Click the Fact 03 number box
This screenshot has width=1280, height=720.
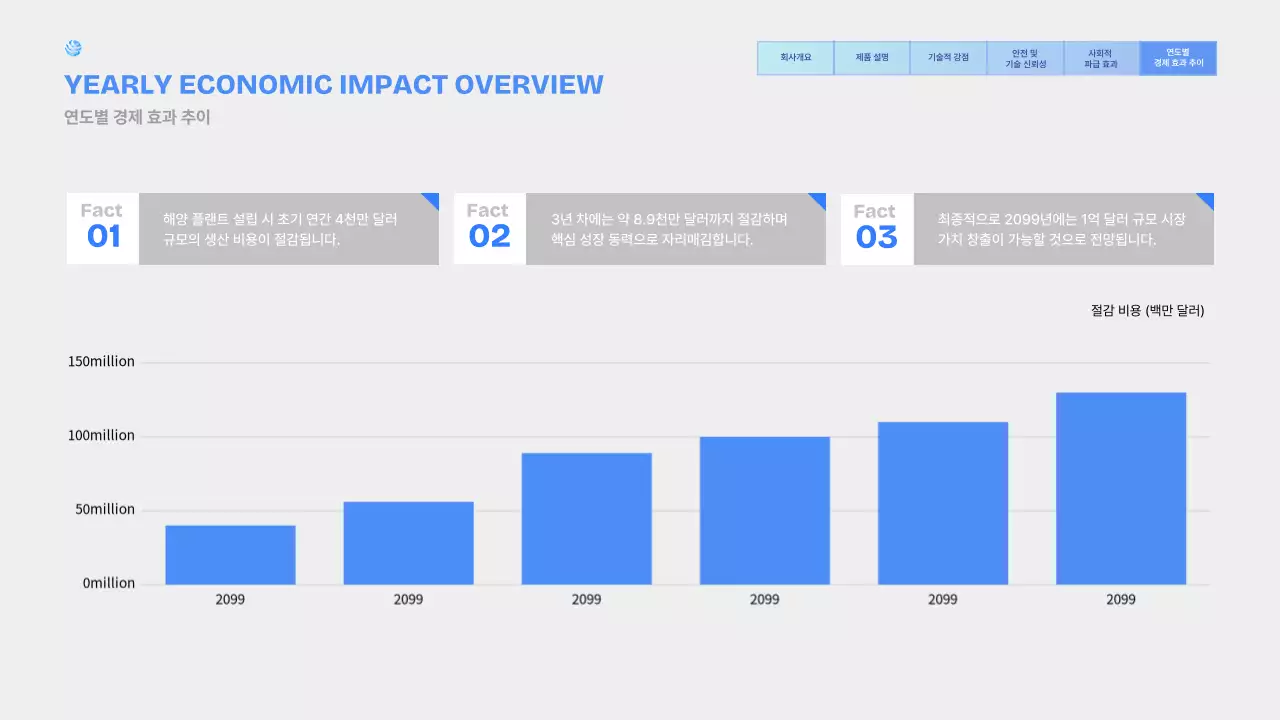[877, 229]
